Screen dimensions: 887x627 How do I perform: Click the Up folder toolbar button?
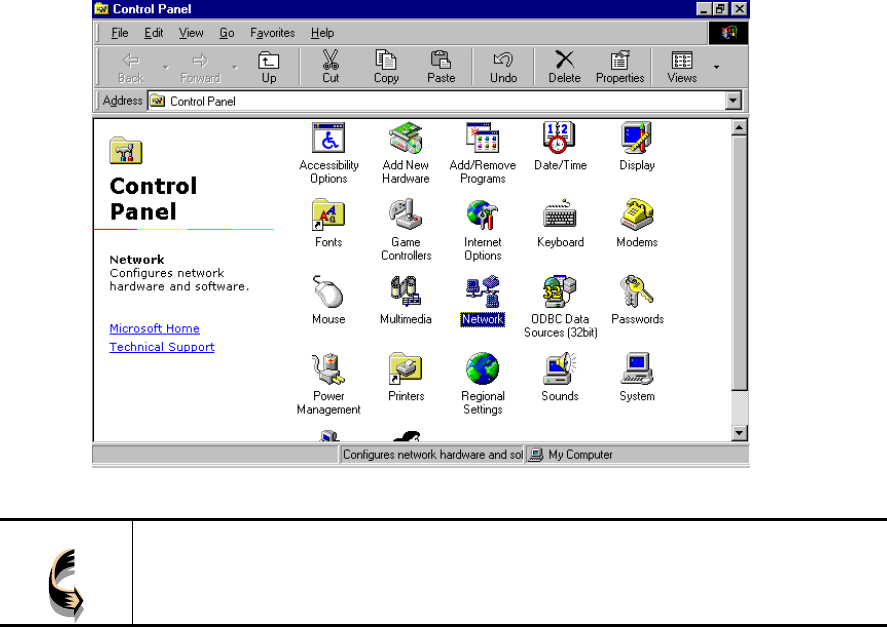(x=269, y=67)
